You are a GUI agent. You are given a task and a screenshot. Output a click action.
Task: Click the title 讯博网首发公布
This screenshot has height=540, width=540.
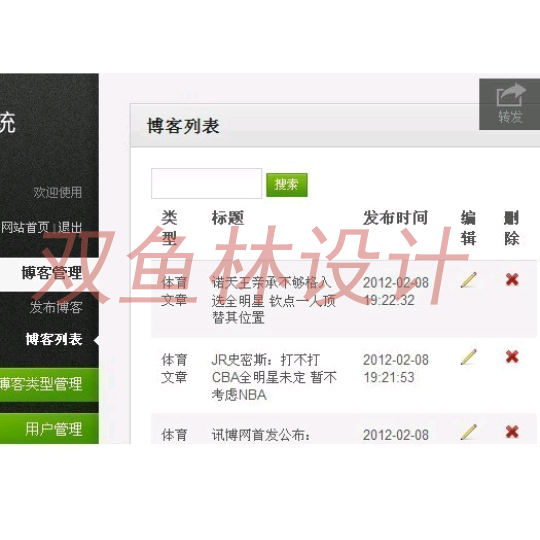261,435
